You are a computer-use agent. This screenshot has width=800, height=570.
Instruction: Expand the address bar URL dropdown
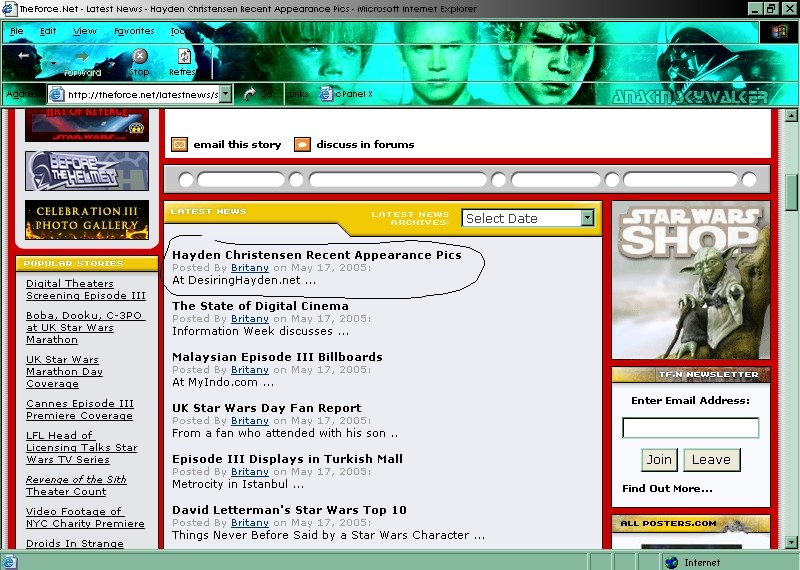pyautogui.click(x=226, y=94)
